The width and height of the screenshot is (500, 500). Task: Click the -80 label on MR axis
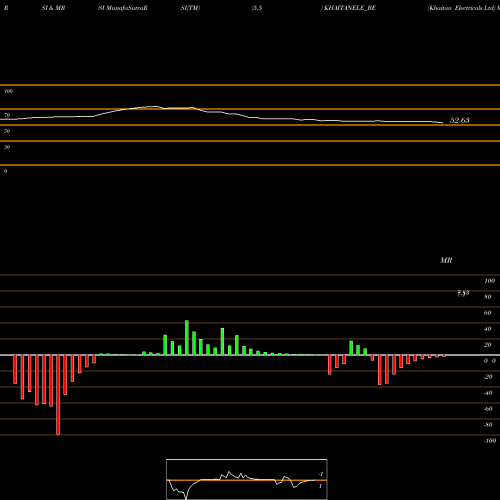point(488,425)
